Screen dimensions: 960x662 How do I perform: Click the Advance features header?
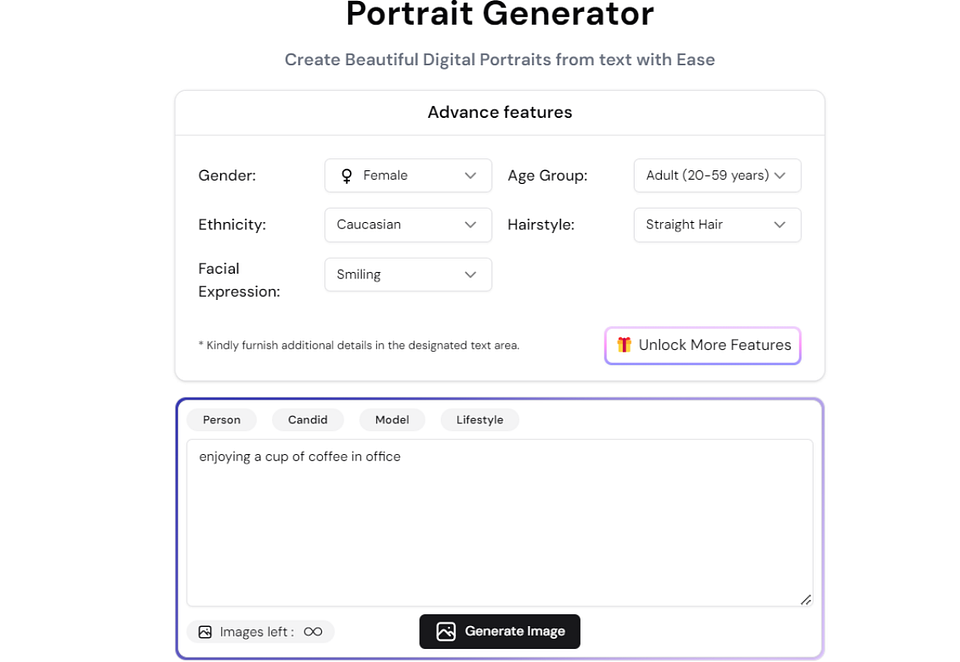tap(500, 112)
